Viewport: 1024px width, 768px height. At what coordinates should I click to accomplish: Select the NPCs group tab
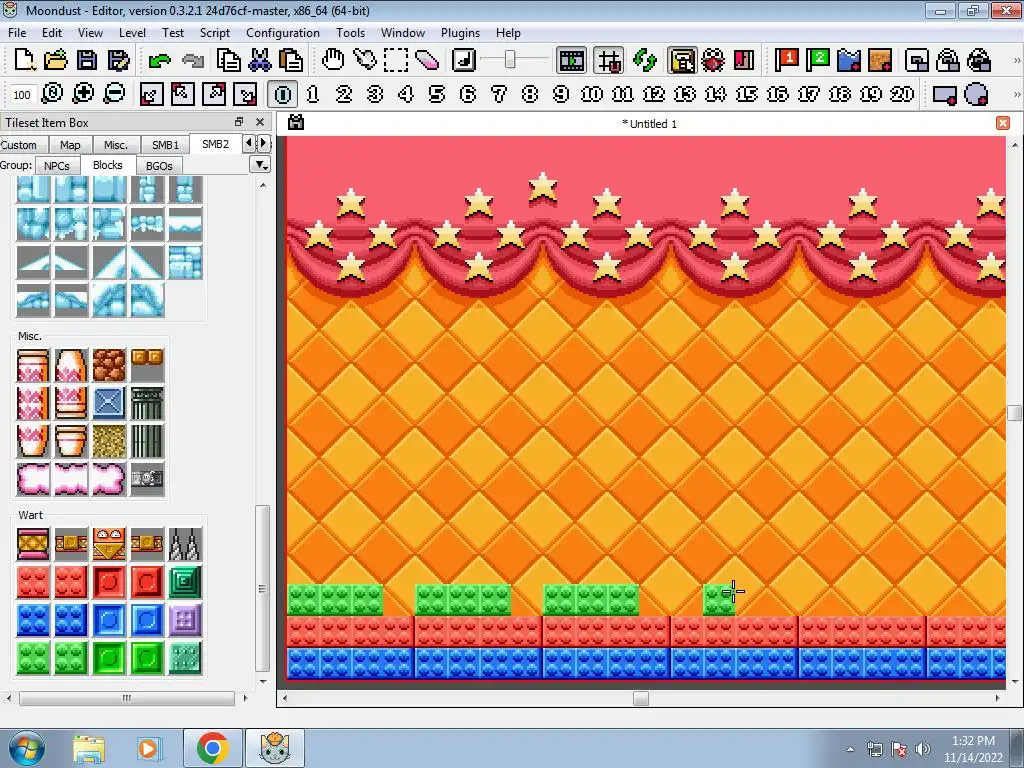point(57,166)
